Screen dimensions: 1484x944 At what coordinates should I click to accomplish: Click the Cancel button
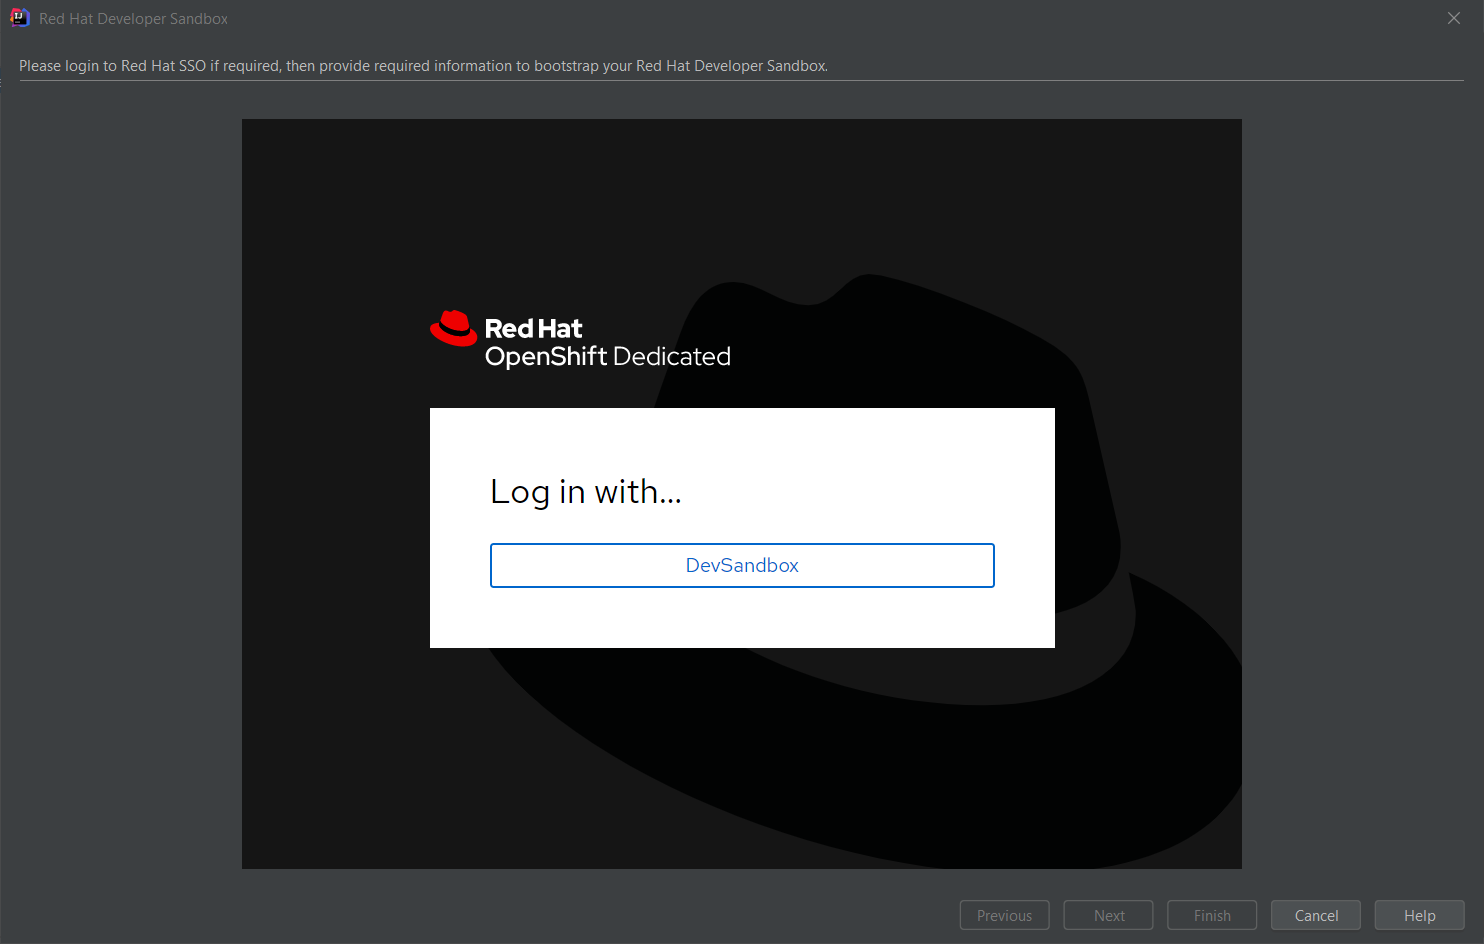pos(1316,915)
